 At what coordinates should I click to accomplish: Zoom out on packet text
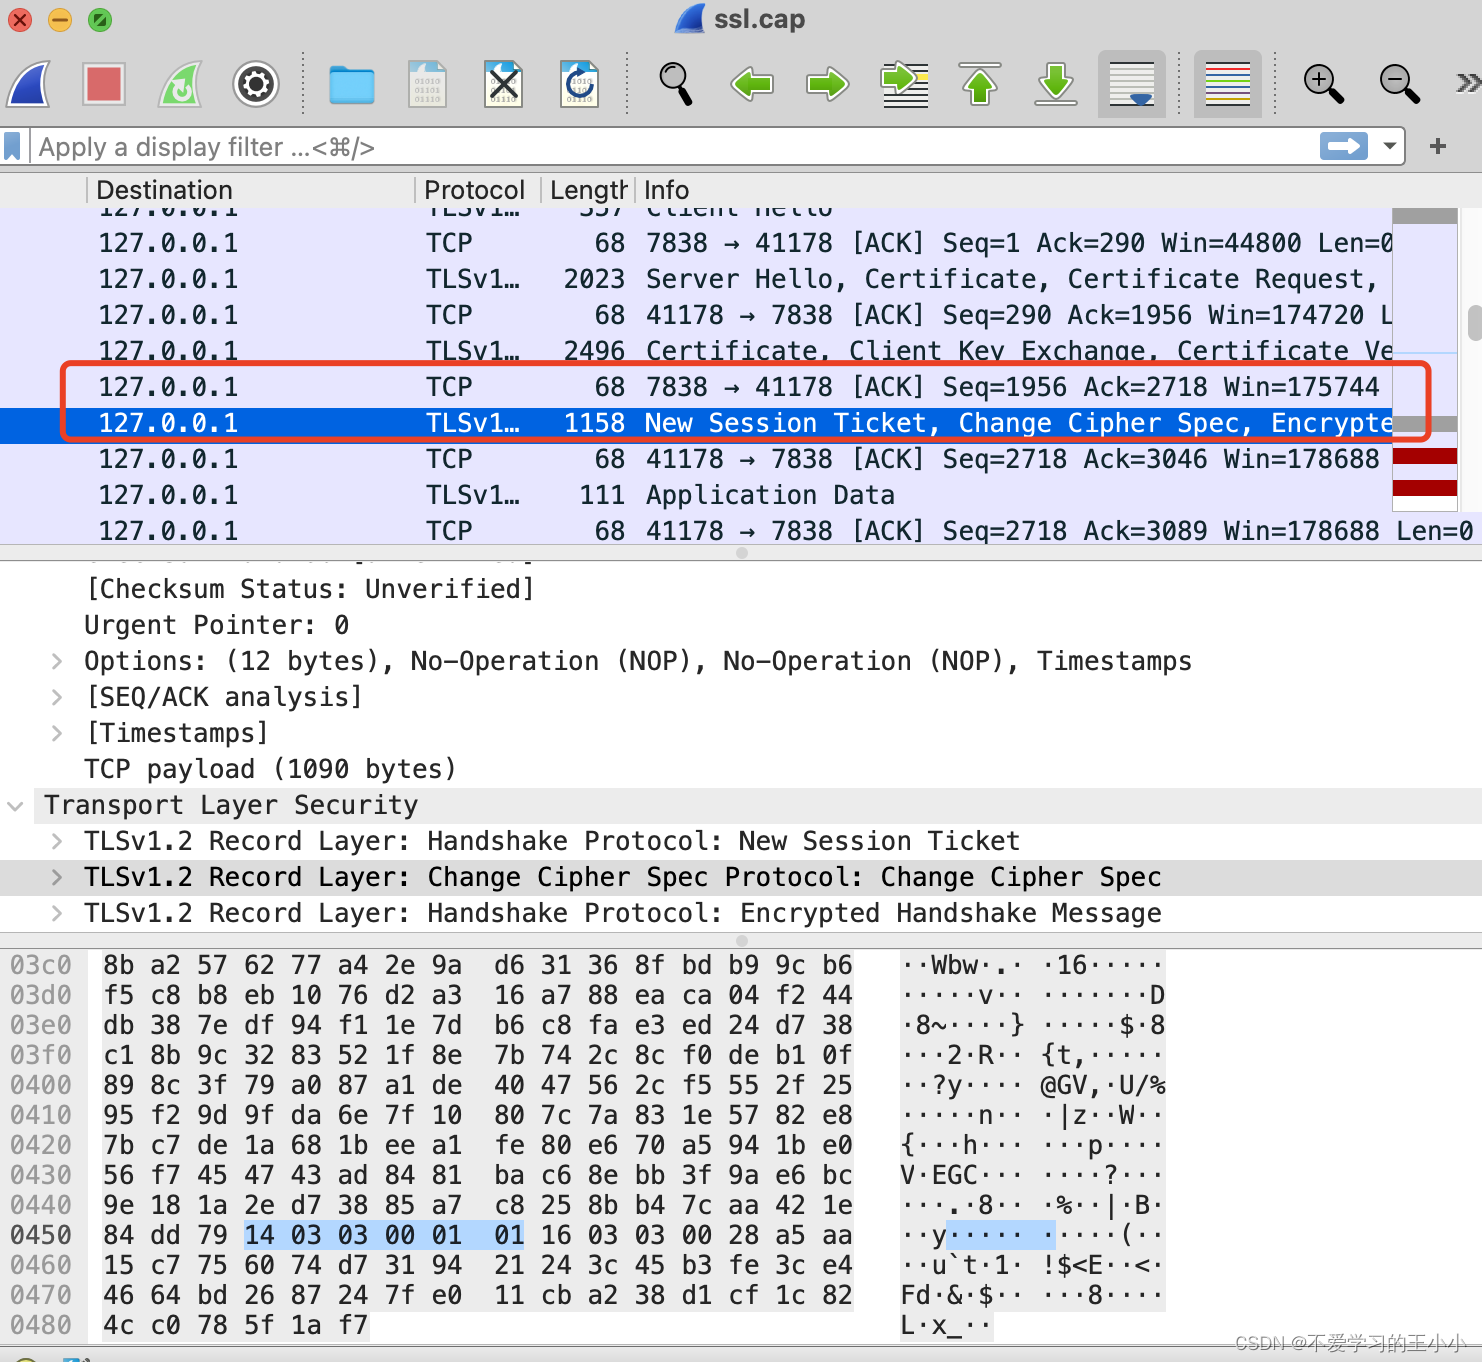(1399, 84)
